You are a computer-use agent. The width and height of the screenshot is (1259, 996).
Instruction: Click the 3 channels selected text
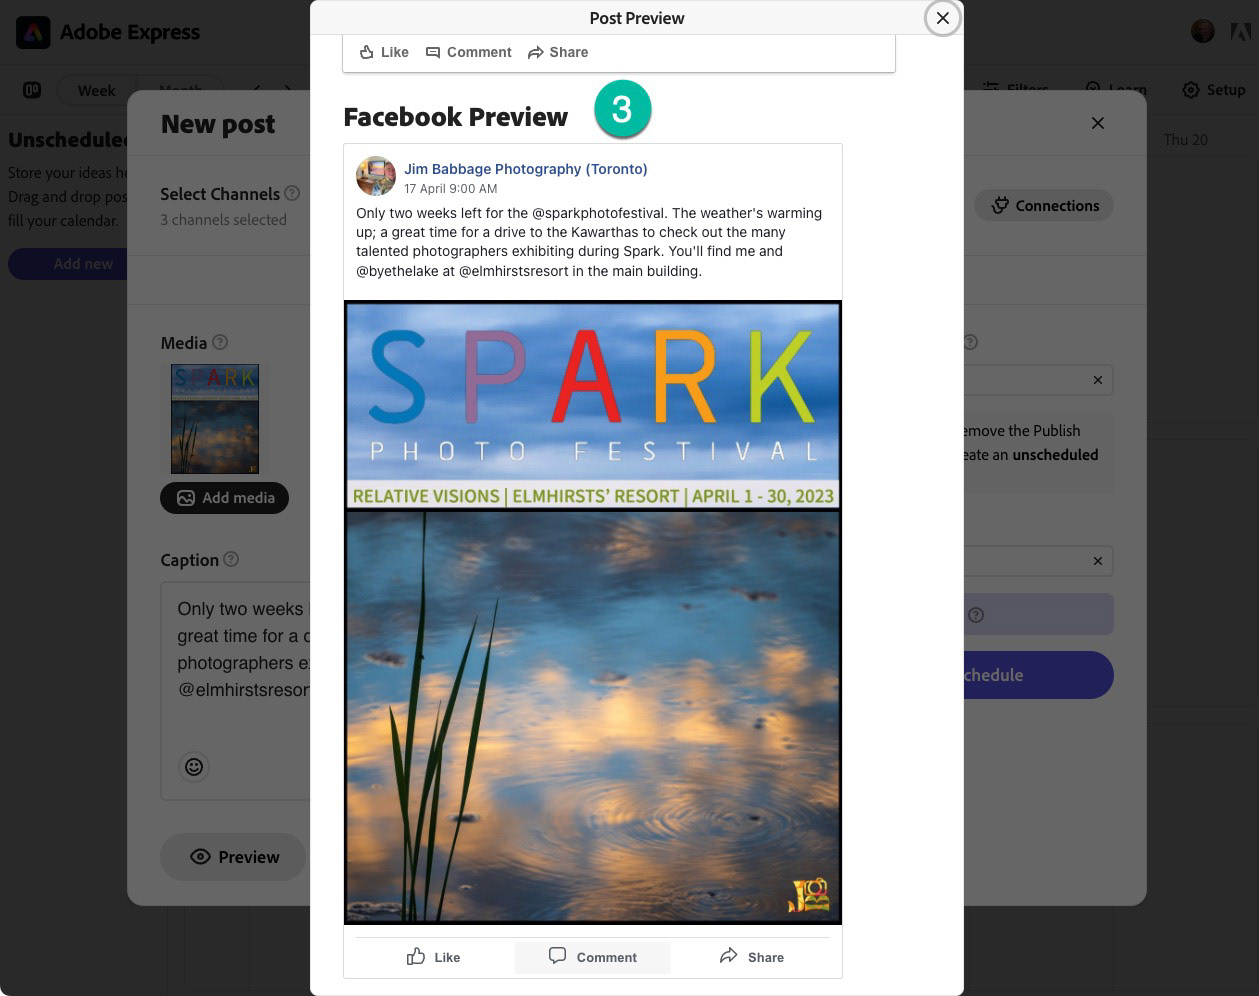pyautogui.click(x=224, y=219)
